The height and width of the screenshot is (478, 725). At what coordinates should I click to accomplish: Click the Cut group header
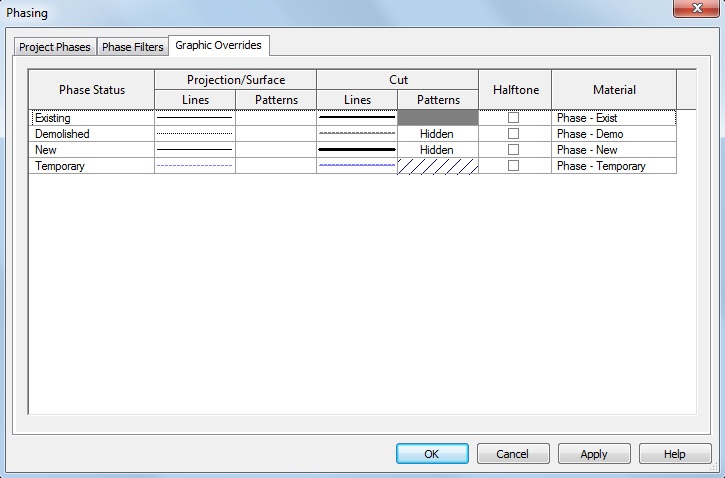click(398, 80)
